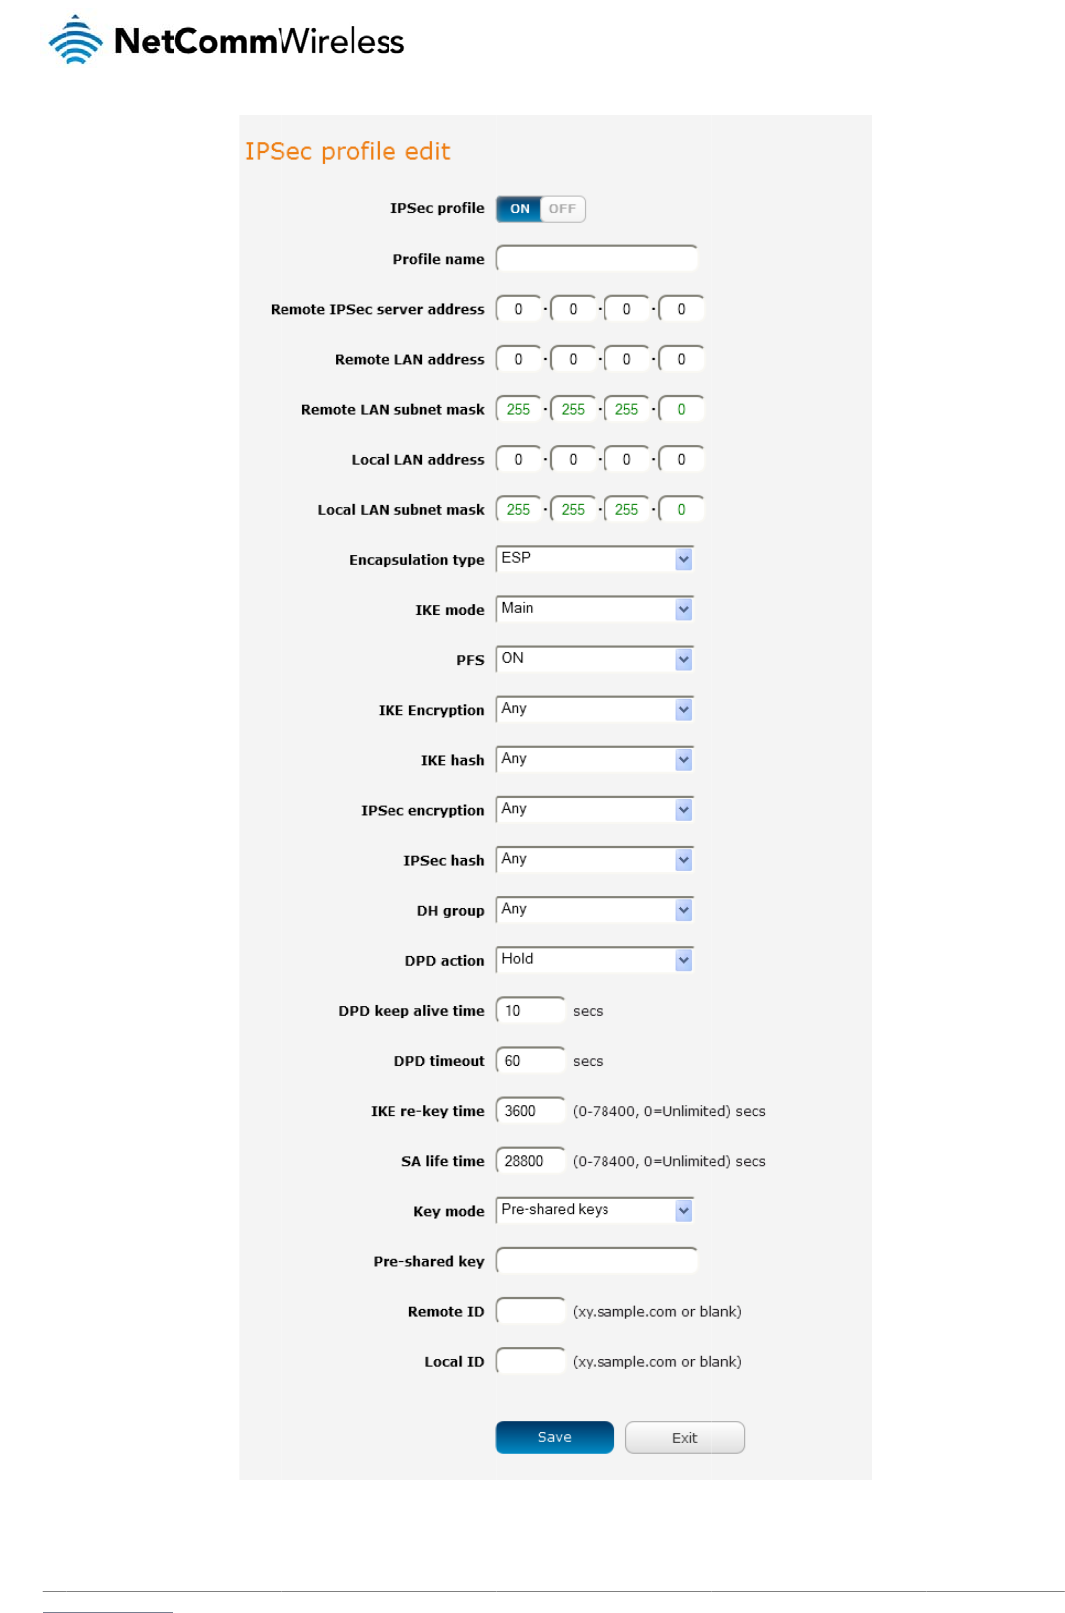Screen dimensions: 1065x1613
Task: Select the IKE Encryption dropdown
Action: click(x=594, y=709)
